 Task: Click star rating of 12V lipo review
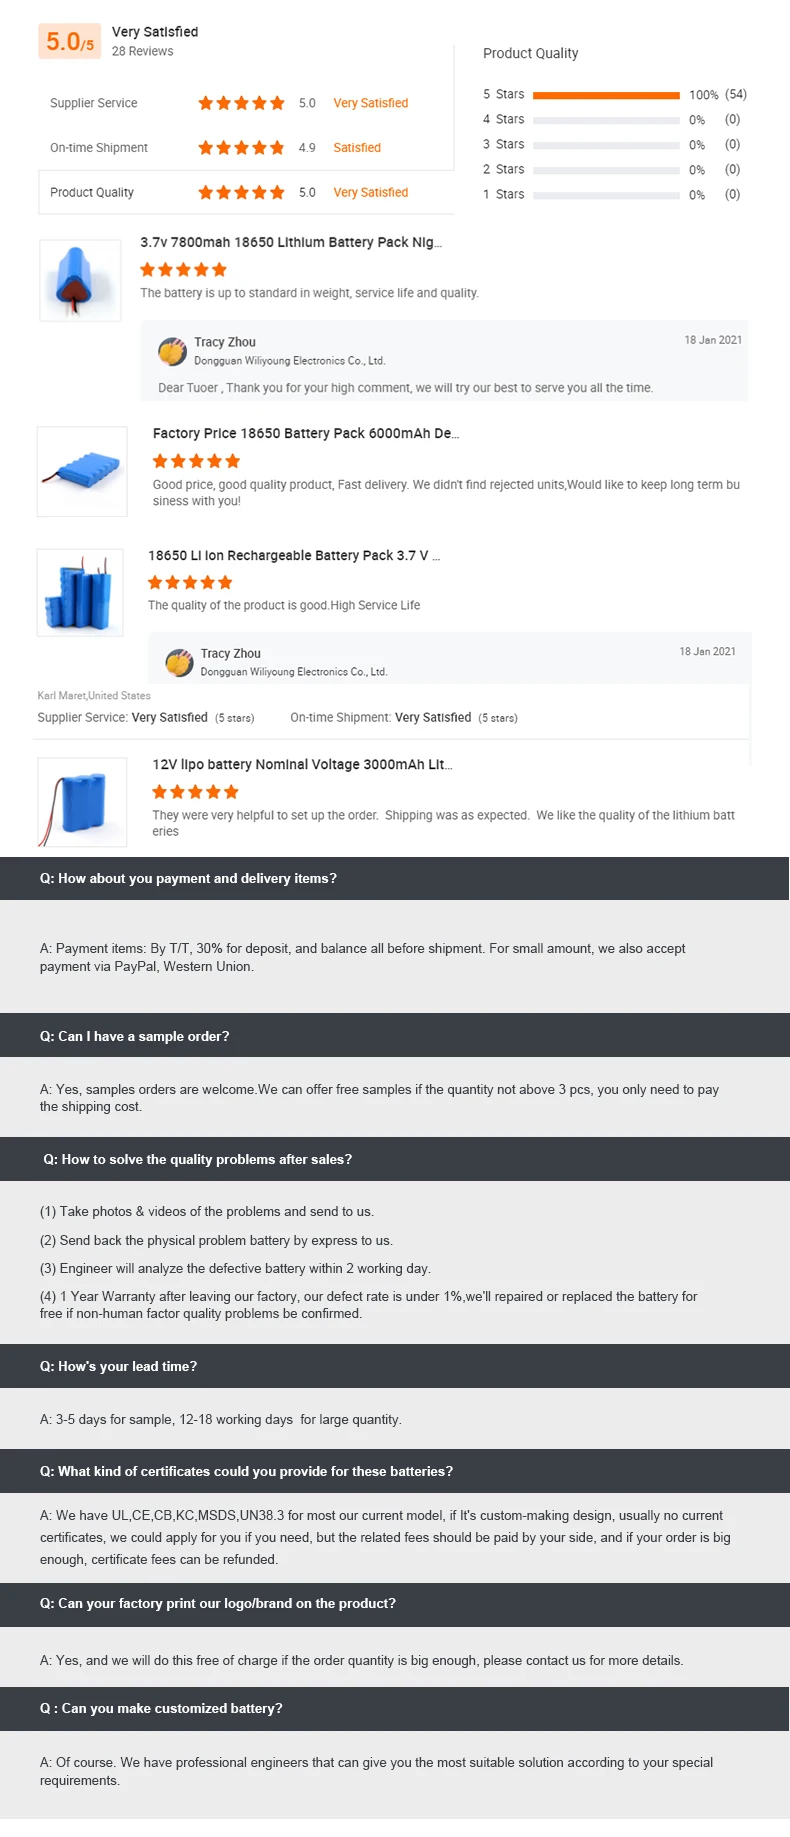coord(195,792)
